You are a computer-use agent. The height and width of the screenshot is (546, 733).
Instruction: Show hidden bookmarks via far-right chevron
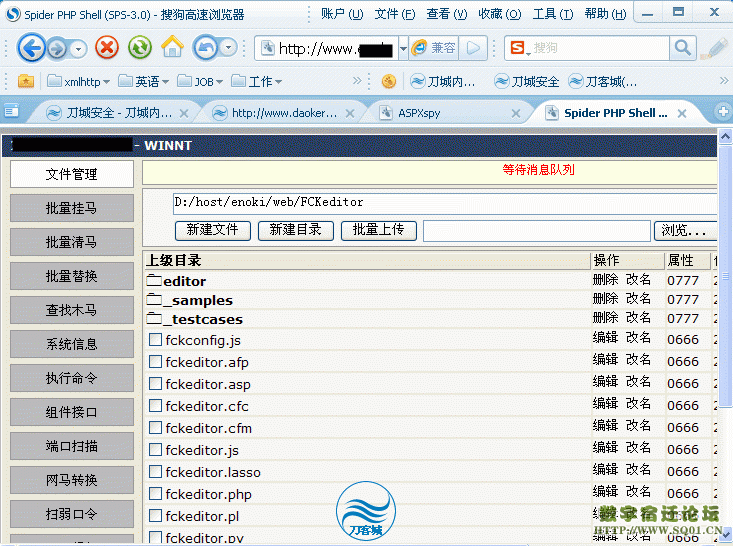(x=724, y=80)
